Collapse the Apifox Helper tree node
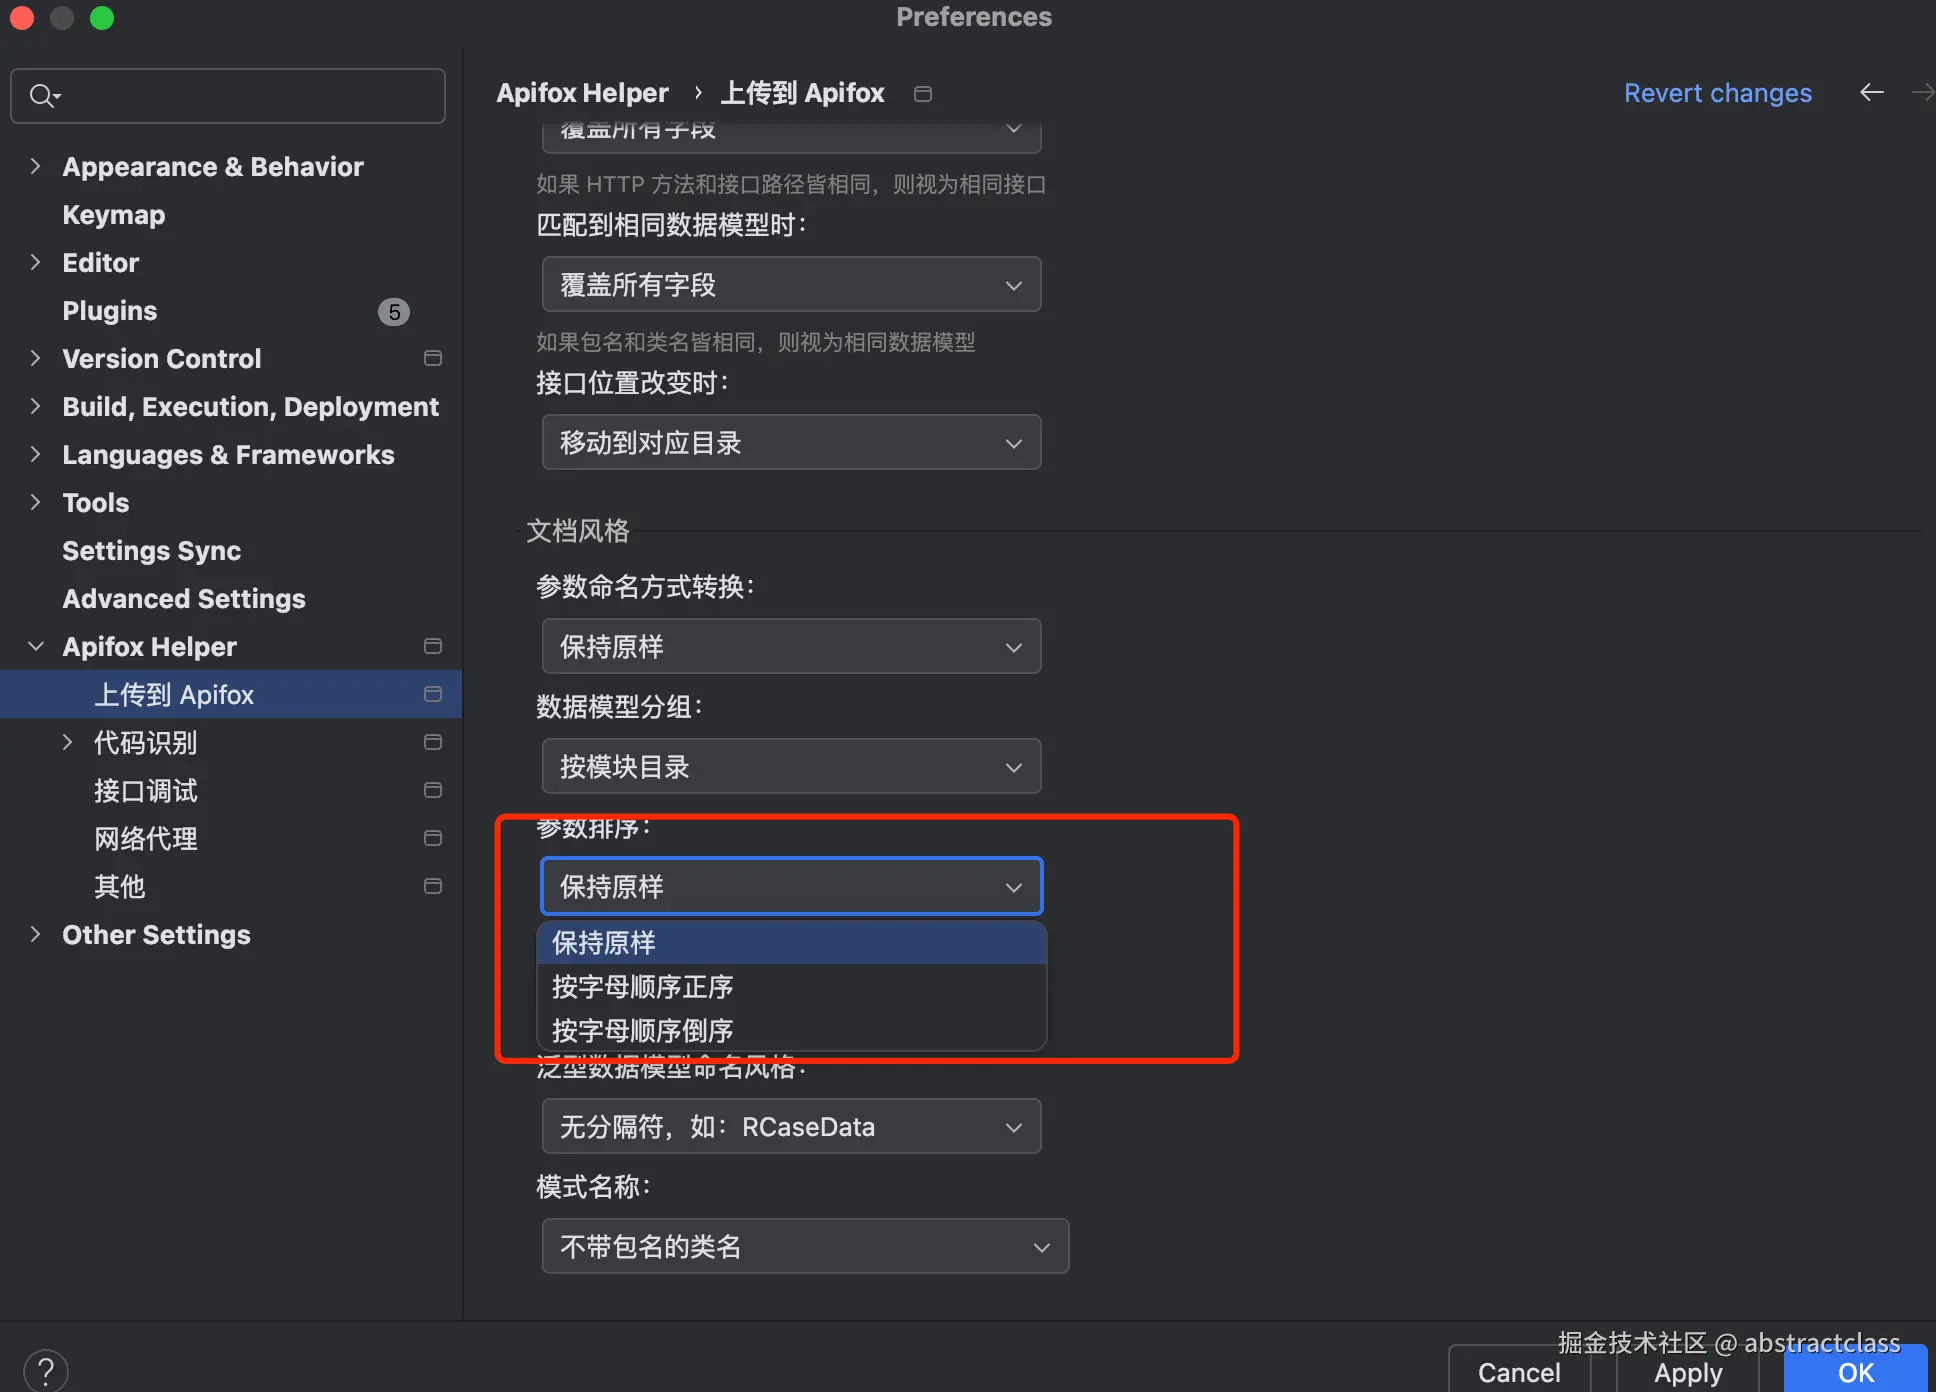 click(36, 646)
